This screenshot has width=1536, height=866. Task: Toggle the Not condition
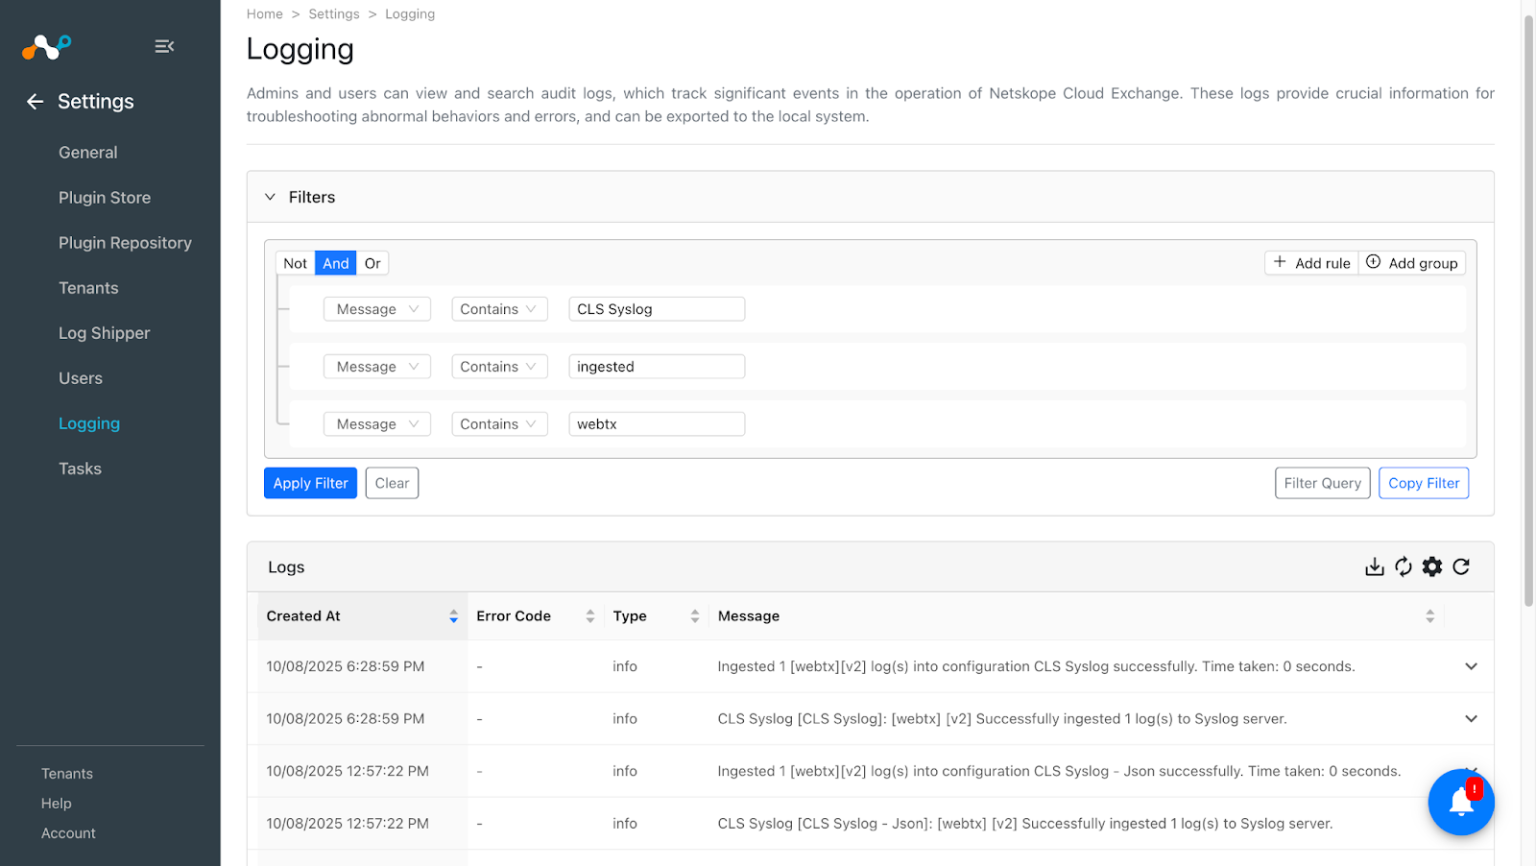pos(295,263)
